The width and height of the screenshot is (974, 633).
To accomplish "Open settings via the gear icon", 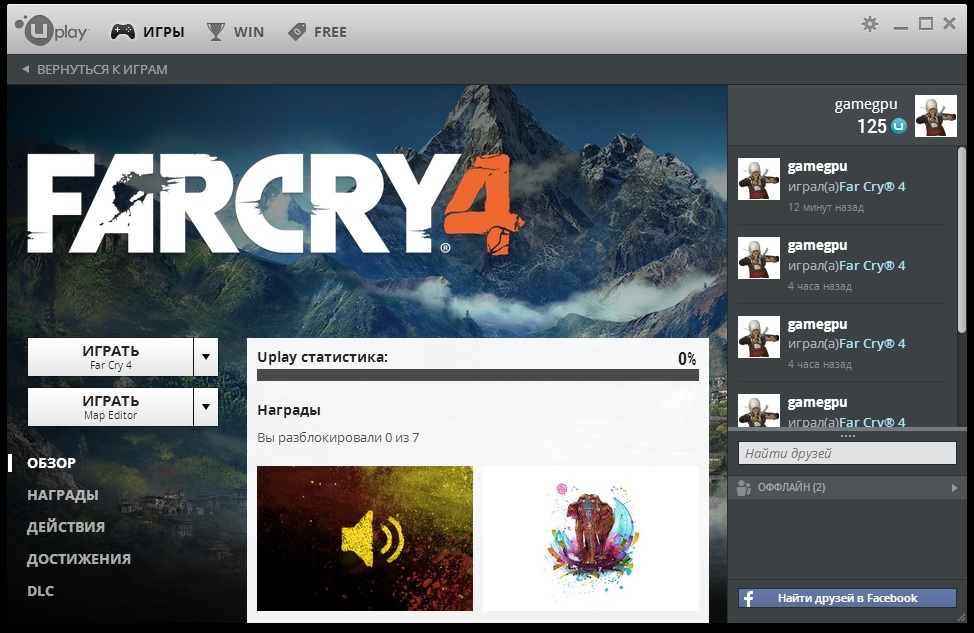I will coord(870,24).
